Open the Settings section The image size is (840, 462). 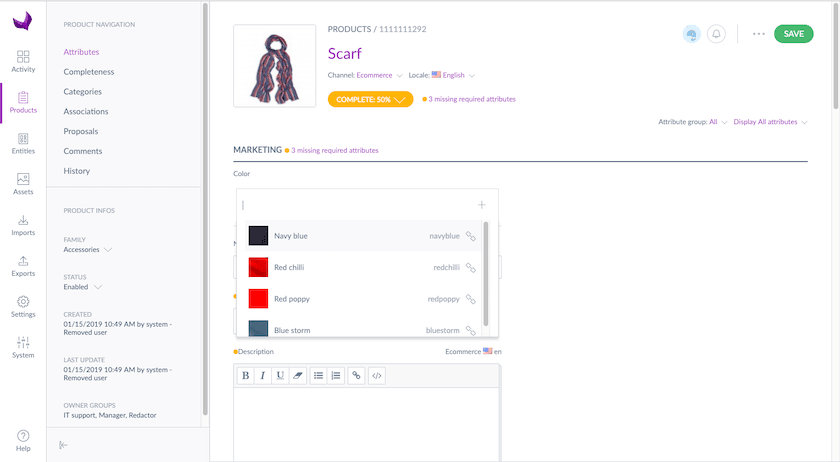23,307
